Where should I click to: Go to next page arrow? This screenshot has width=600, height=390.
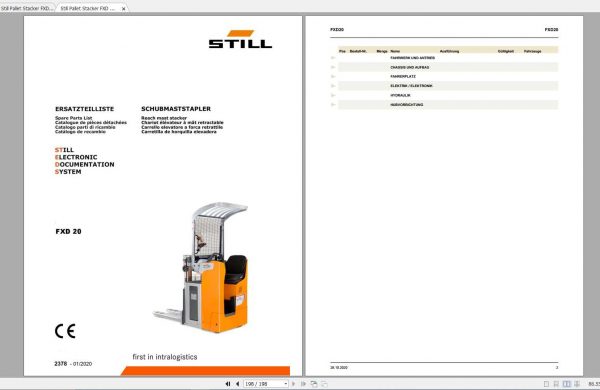(293, 383)
